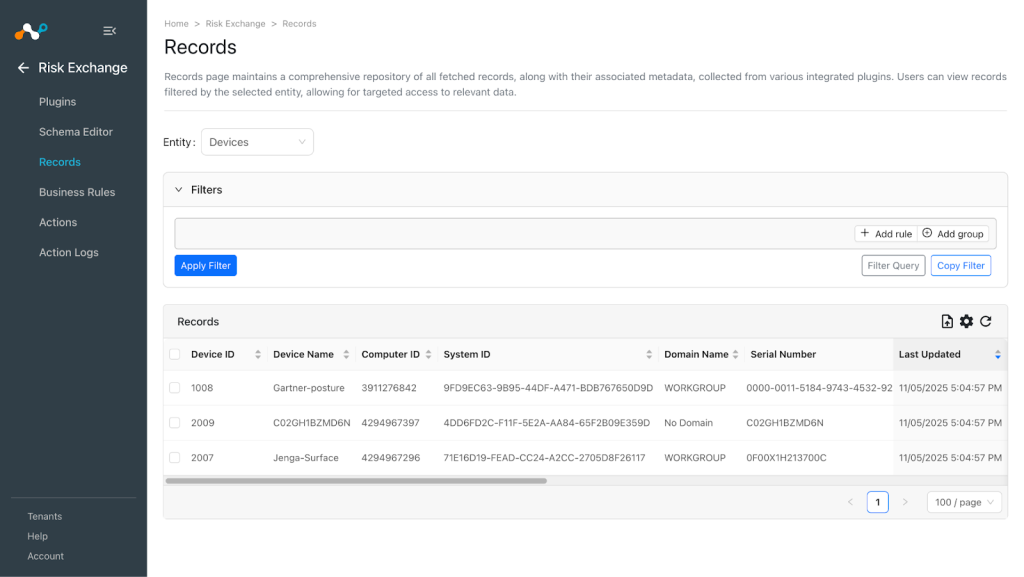Collapse the sidebar menu icon

click(x=110, y=31)
